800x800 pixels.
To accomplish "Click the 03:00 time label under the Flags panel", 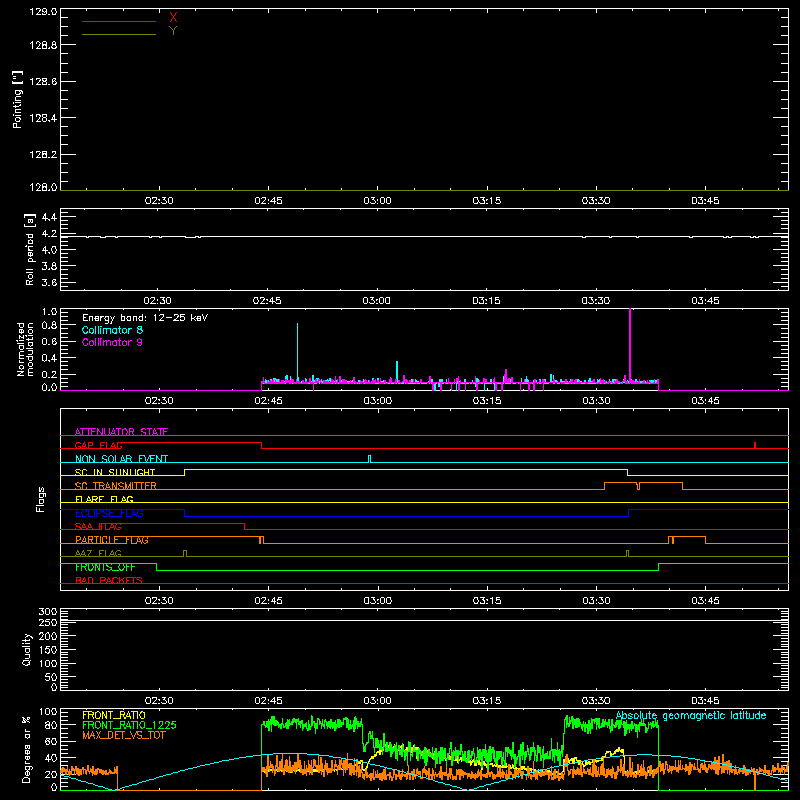I will click(x=378, y=601).
